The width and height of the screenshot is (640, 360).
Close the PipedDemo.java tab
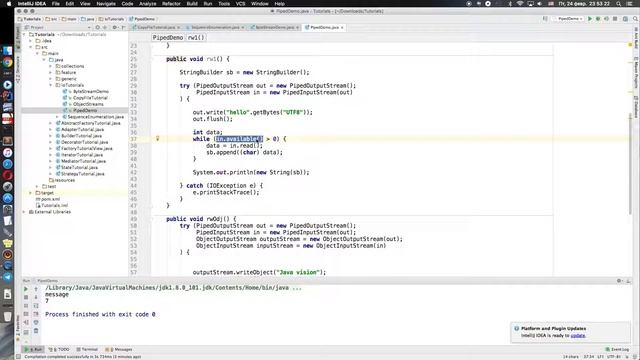click(x=342, y=27)
